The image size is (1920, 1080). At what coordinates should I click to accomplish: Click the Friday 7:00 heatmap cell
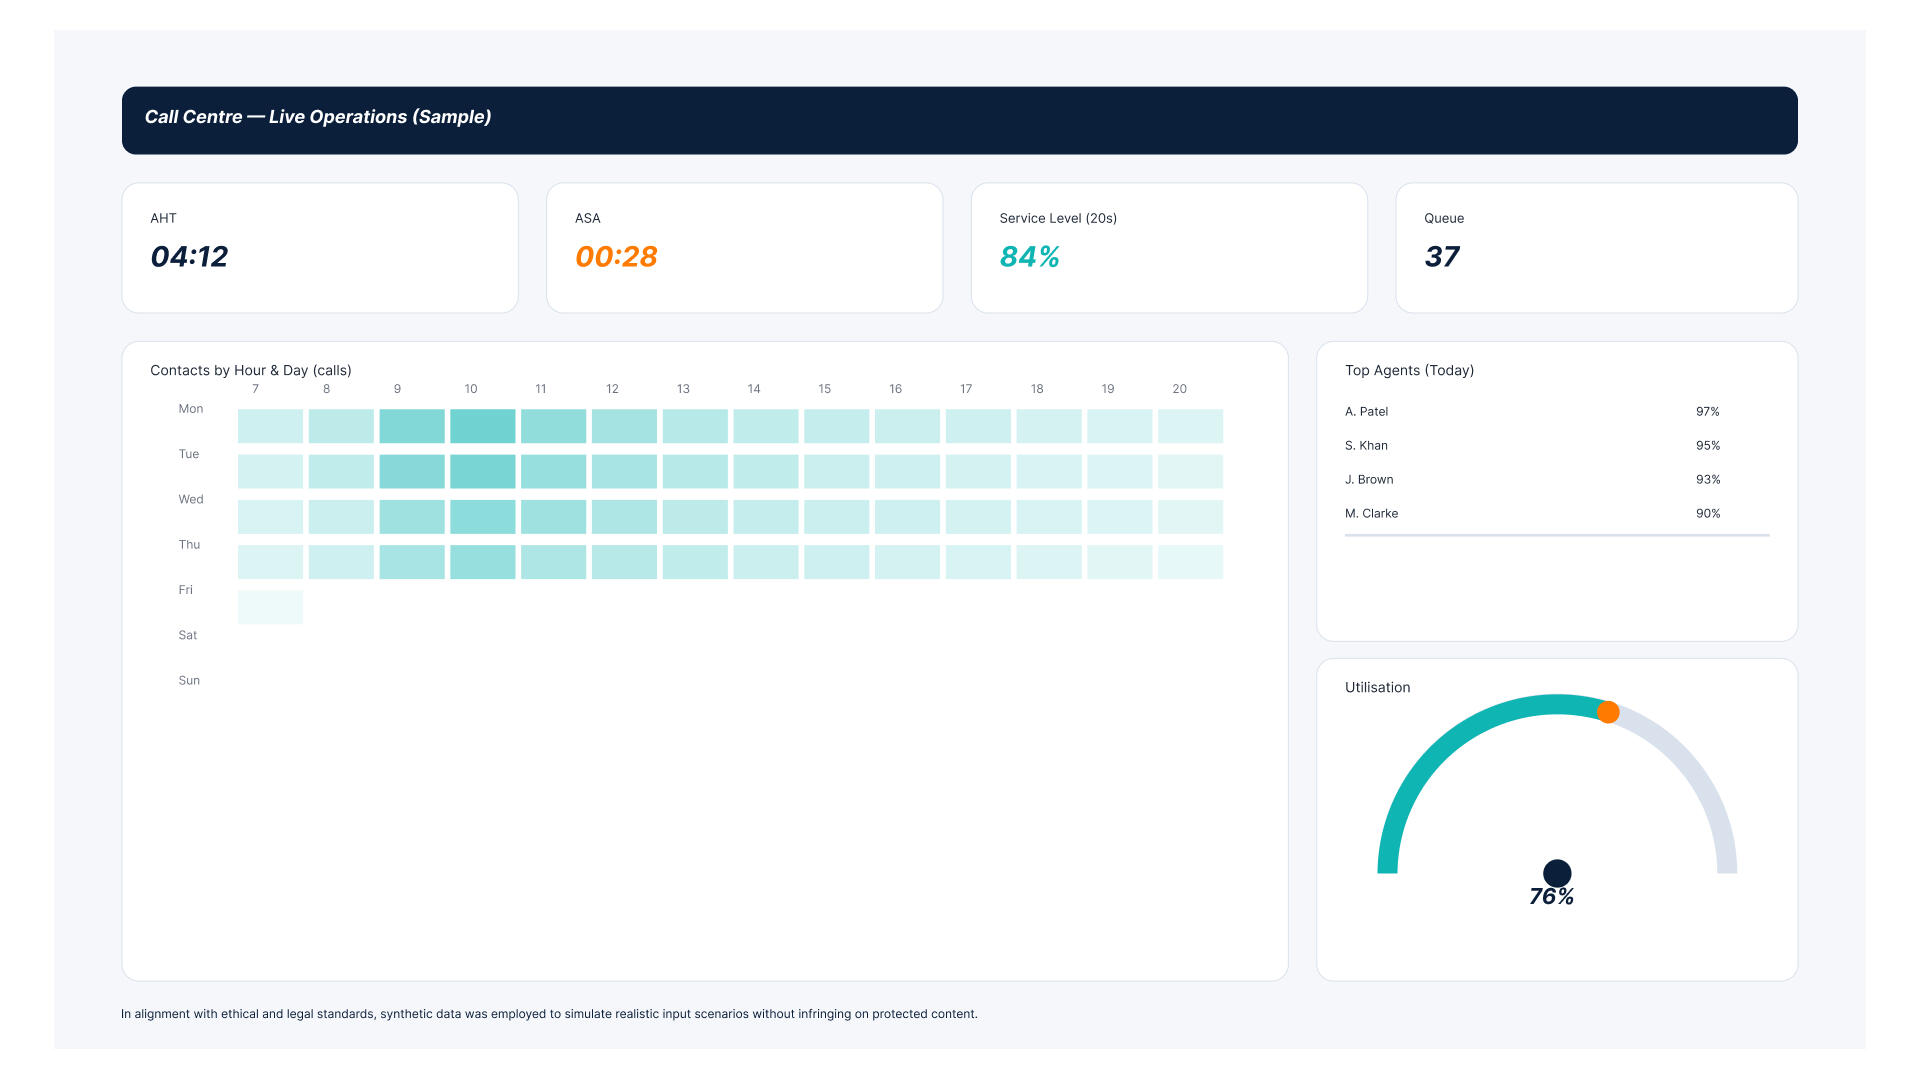point(270,607)
